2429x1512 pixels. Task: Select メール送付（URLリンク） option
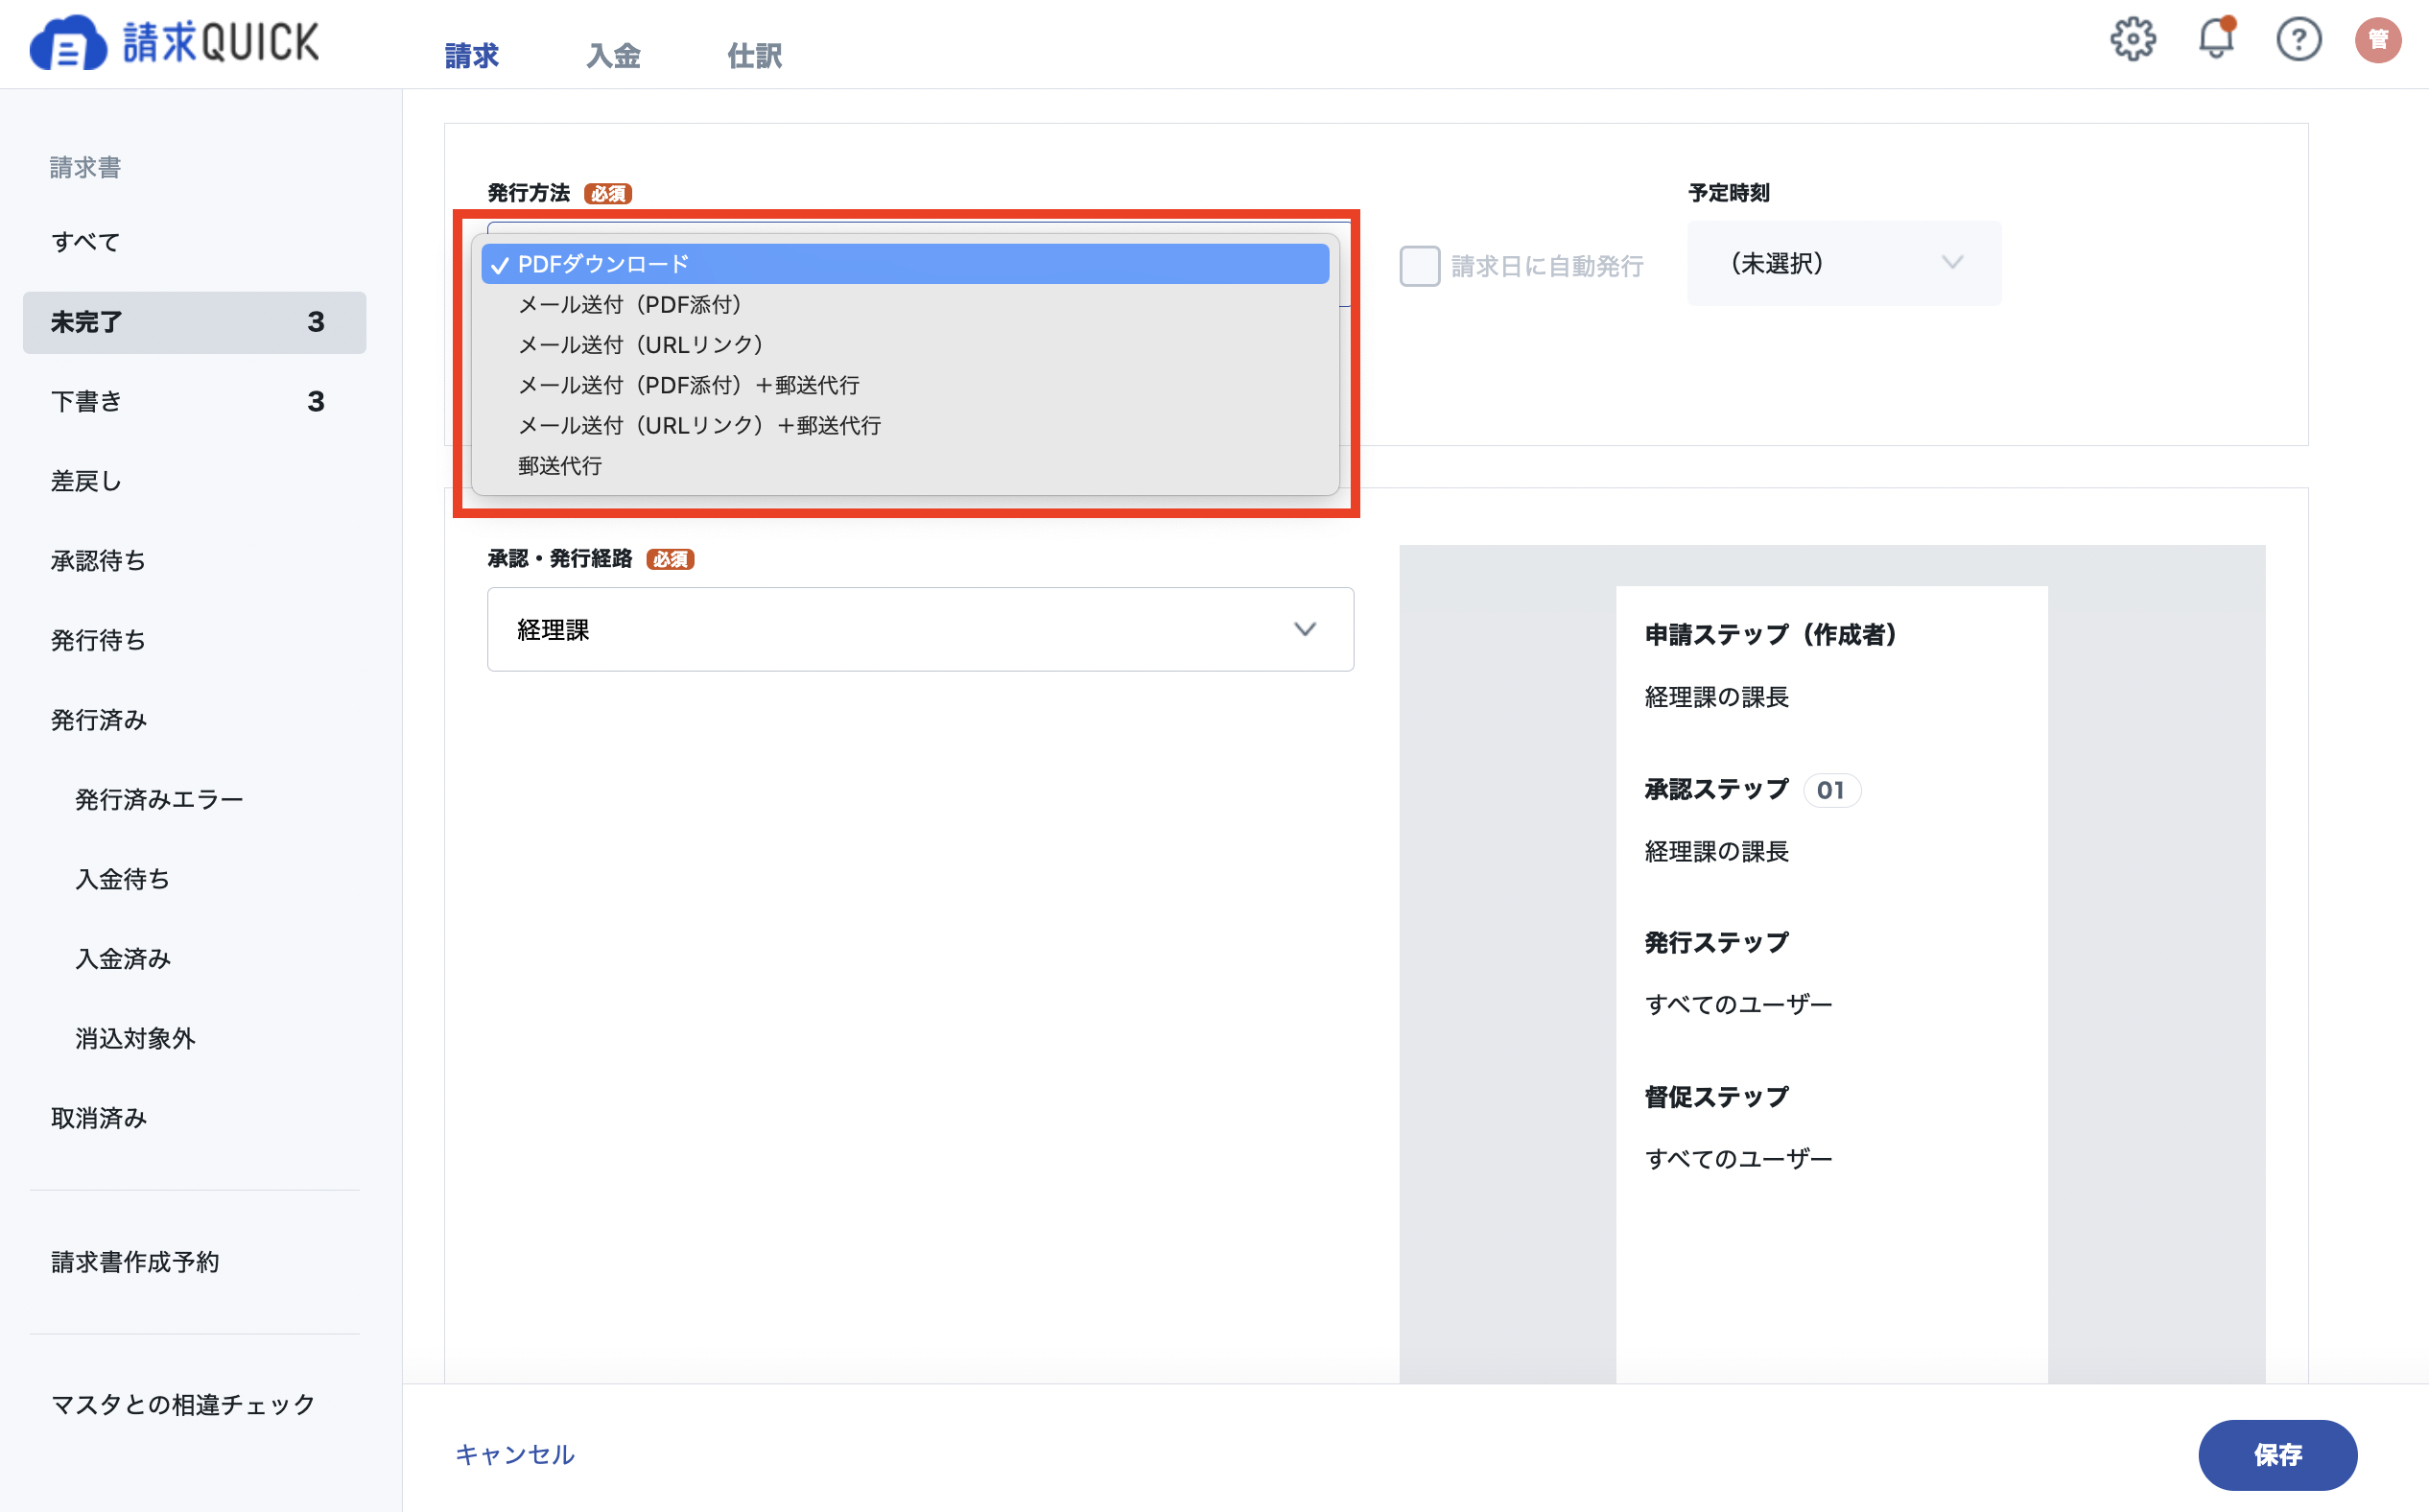(x=905, y=345)
